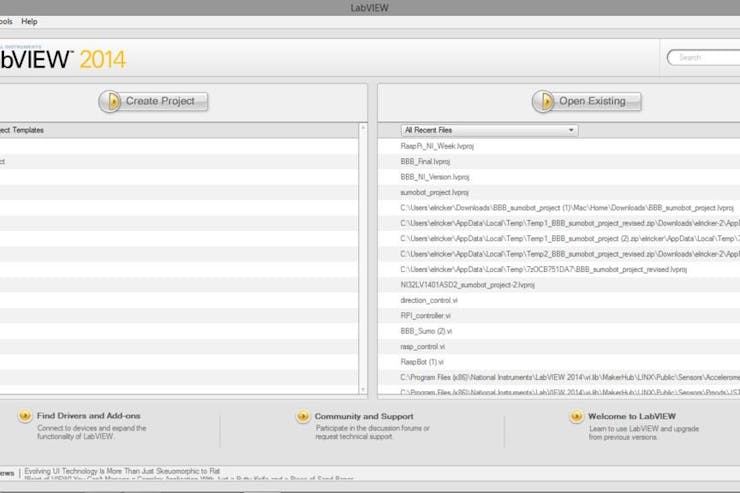The height and width of the screenshot is (493, 740).
Task: Expand the All Recent Files dropdown
Action: point(489,130)
